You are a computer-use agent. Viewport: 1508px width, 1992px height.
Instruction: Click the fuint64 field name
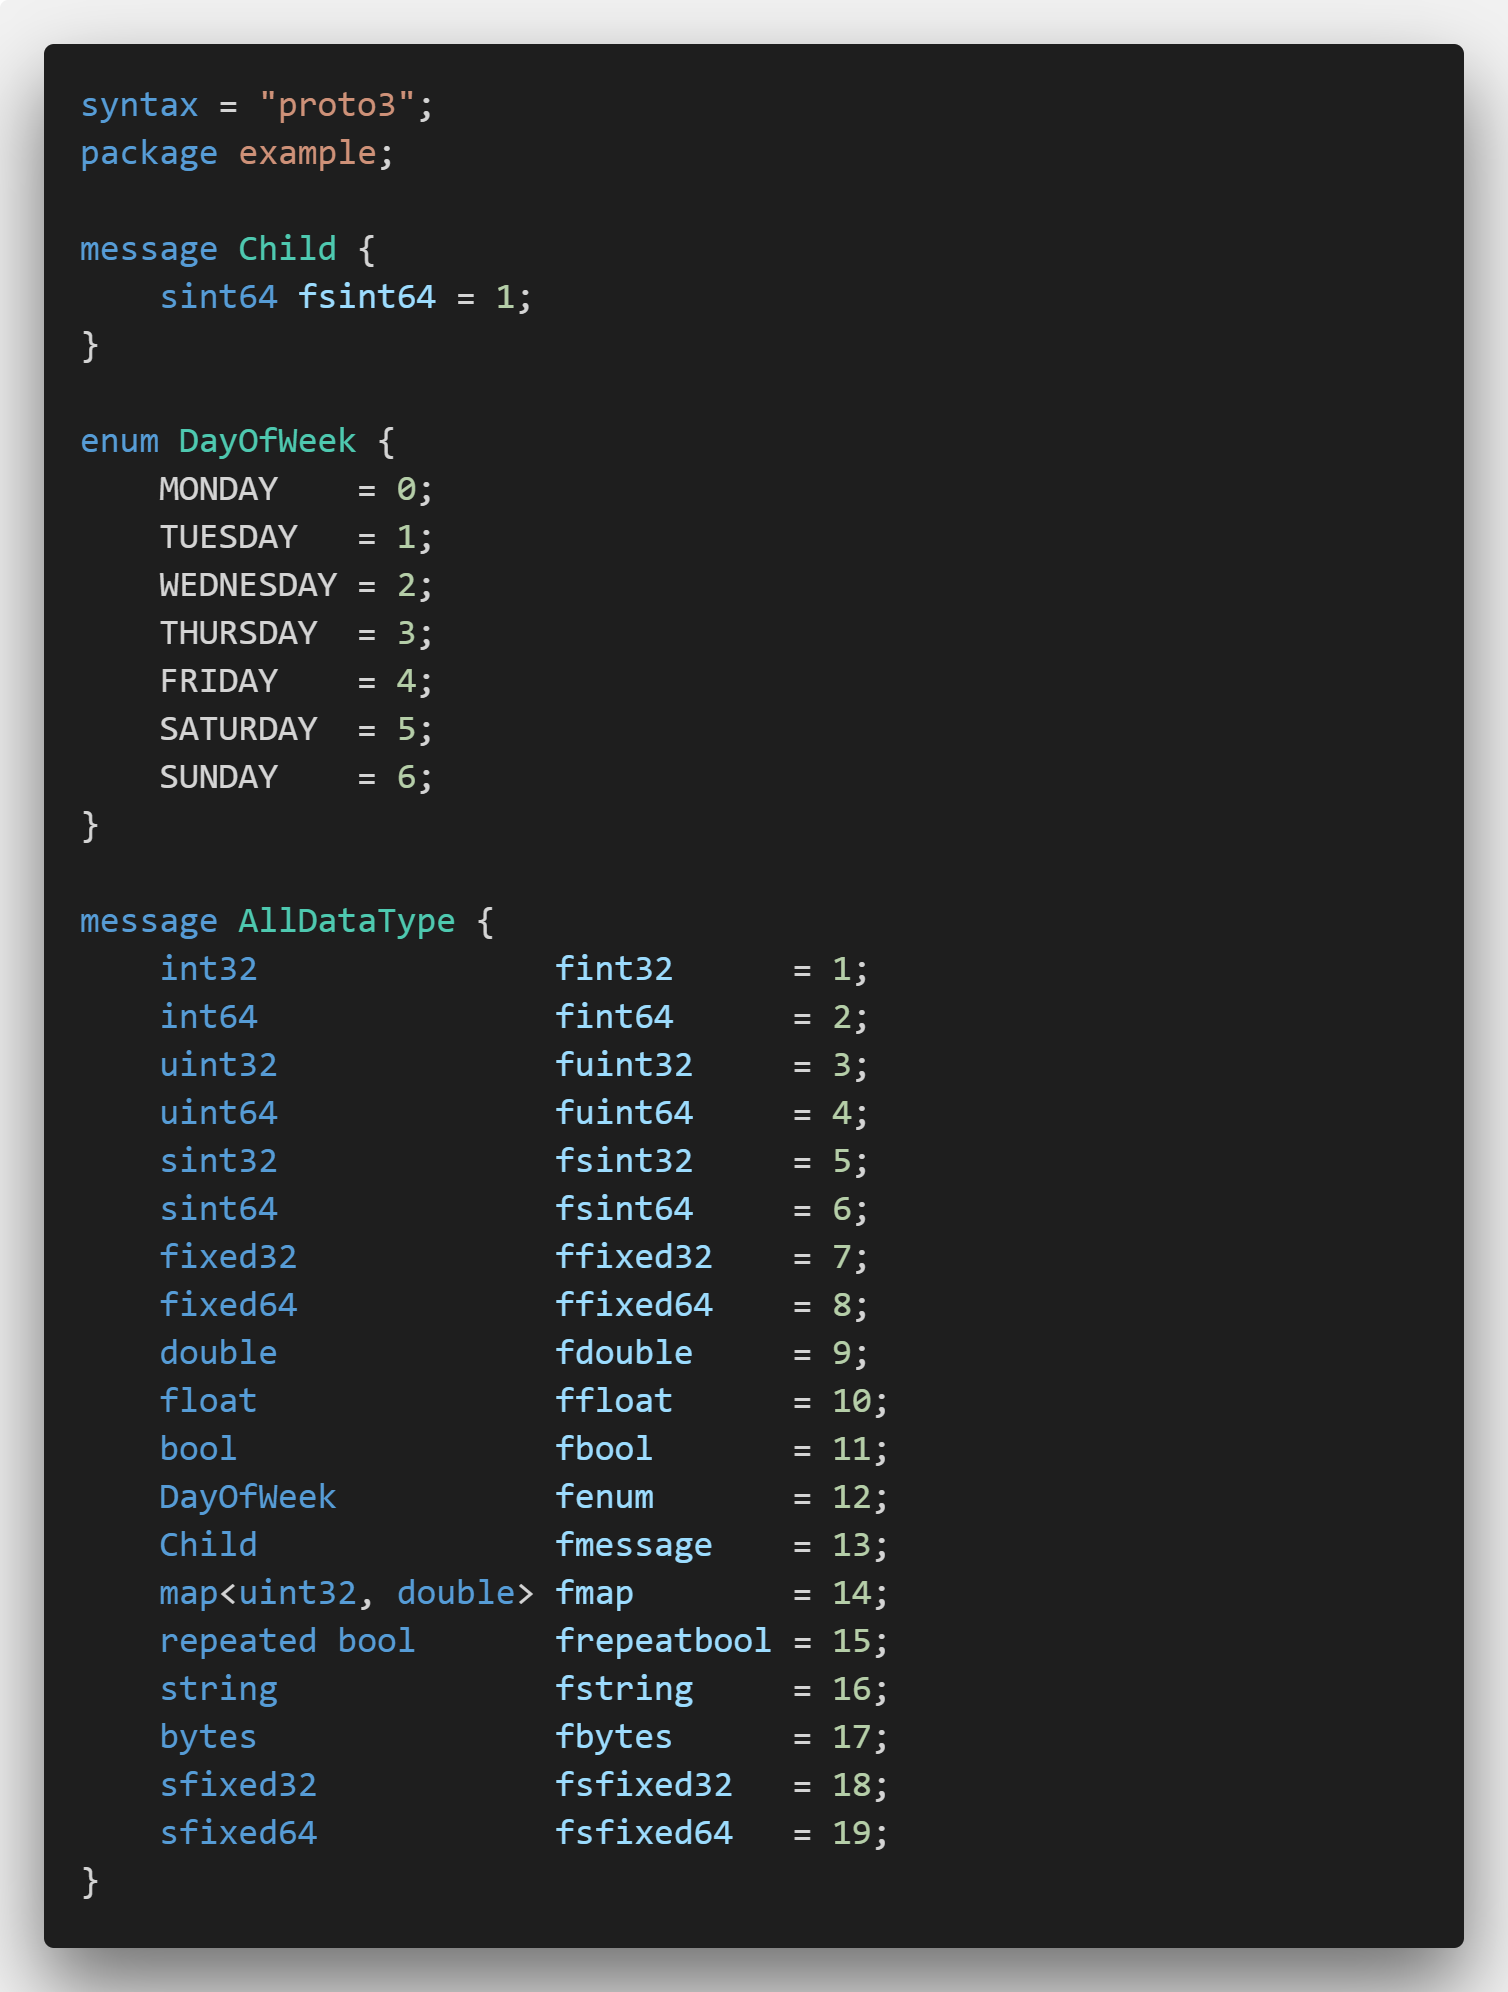tap(624, 1113)
